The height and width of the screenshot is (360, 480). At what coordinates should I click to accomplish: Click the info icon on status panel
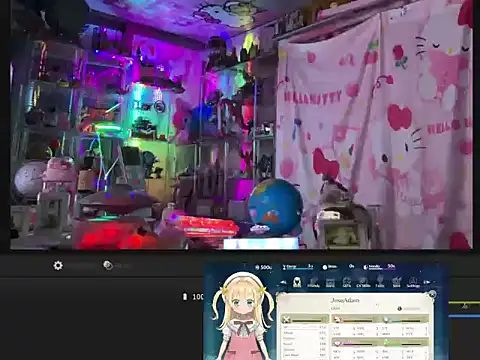(x=400, y=309)
